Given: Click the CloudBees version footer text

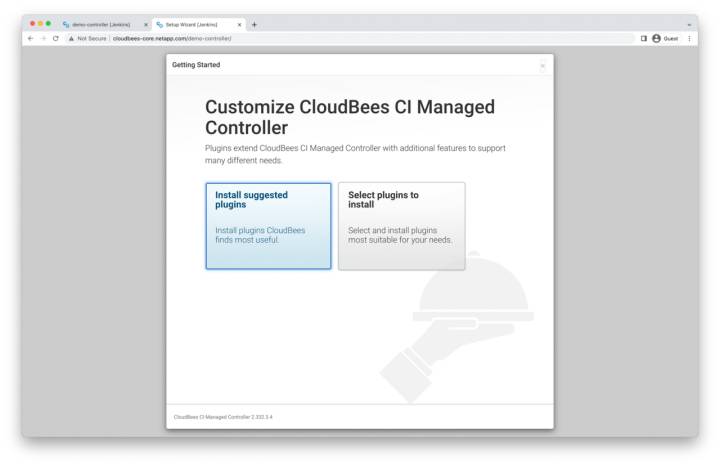Looking at the screenshot, I should [223, 417].
